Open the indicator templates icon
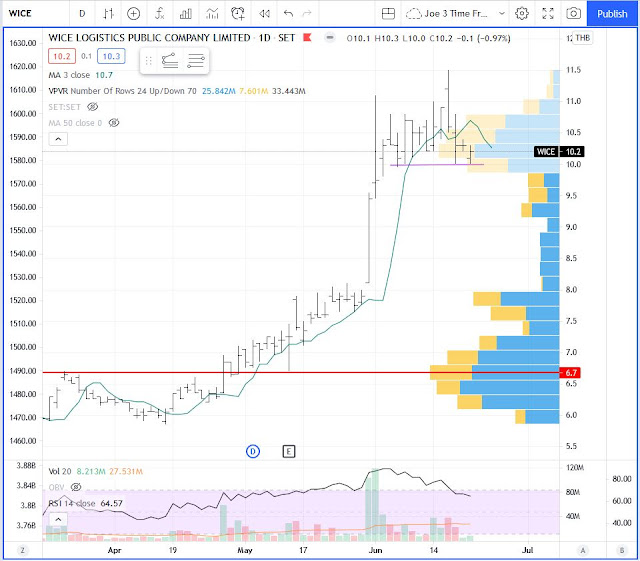The width and height of the screenshot is (640, 561). point(212,14)
